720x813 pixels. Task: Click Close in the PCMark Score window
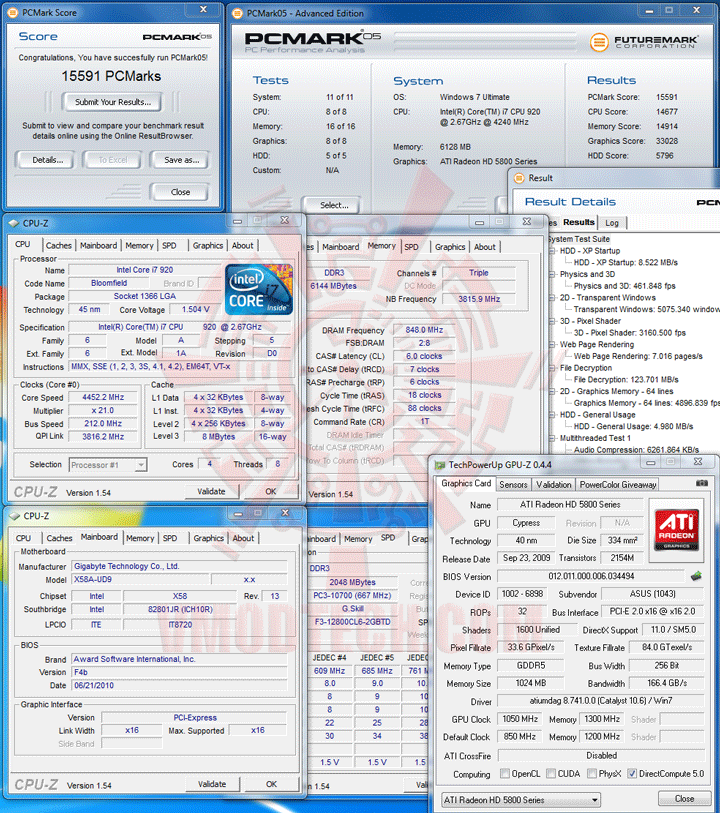(x=180, y=192)
